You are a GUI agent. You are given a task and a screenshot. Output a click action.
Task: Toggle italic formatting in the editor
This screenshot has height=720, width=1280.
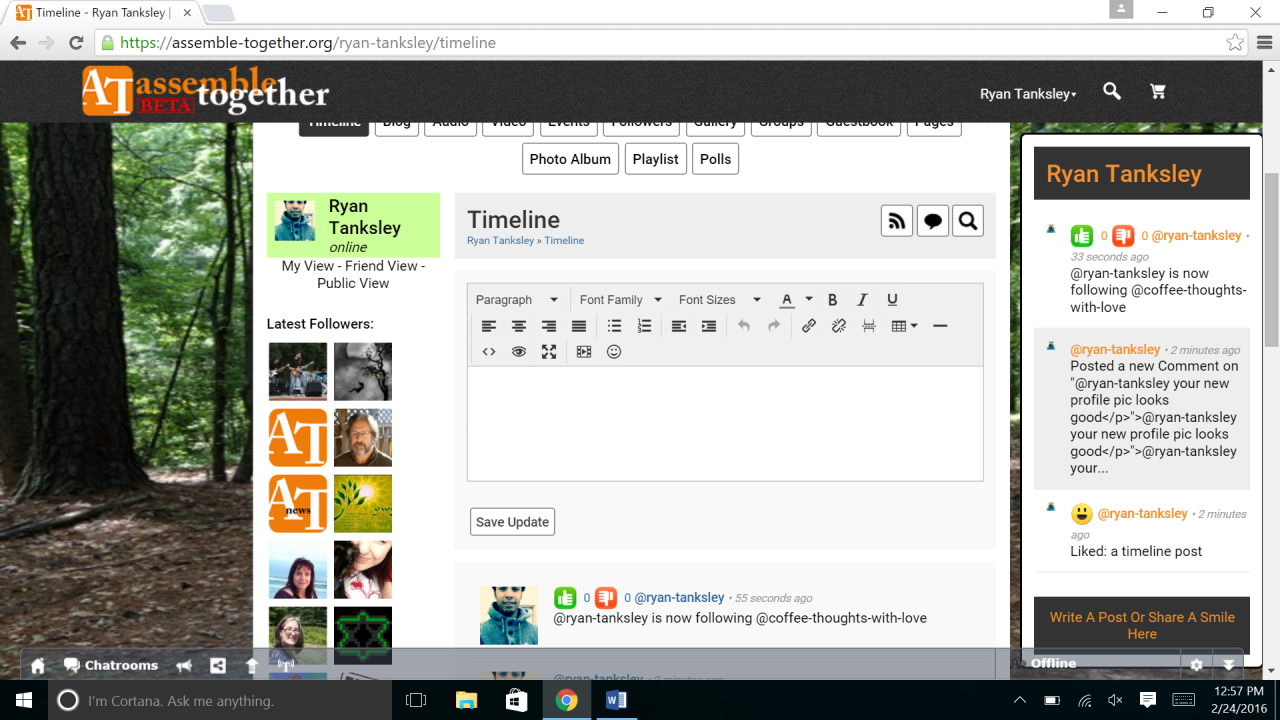pyautogui.click(x=862, y=300)
